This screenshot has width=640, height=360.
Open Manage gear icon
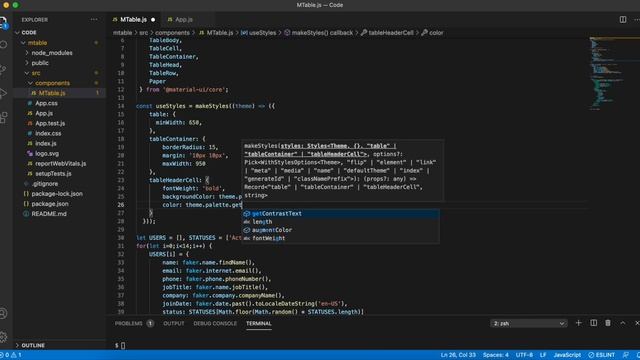point(3,337)
